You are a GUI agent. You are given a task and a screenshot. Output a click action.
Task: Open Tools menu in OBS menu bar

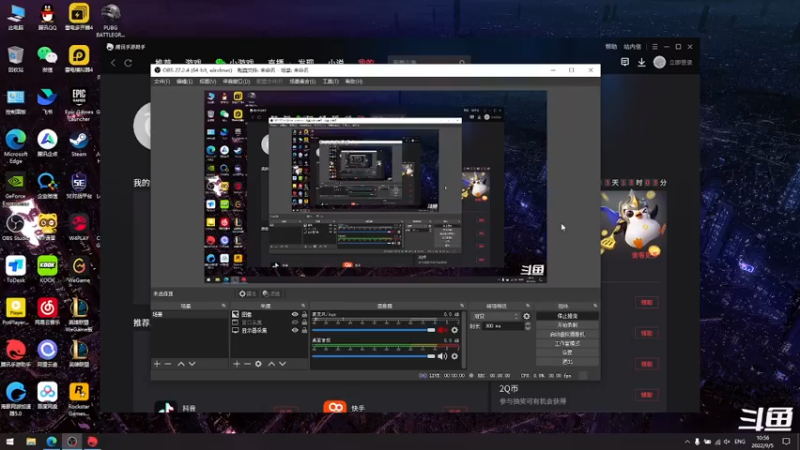click(x=330, y=82)
